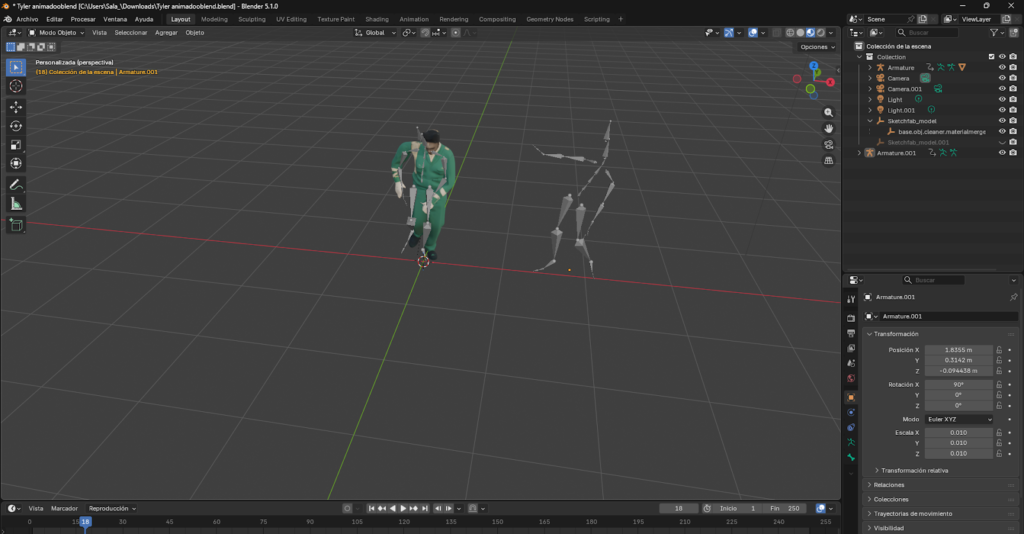
Task: Open the Reproducción timeline dropdown
Action: [112, 509]
